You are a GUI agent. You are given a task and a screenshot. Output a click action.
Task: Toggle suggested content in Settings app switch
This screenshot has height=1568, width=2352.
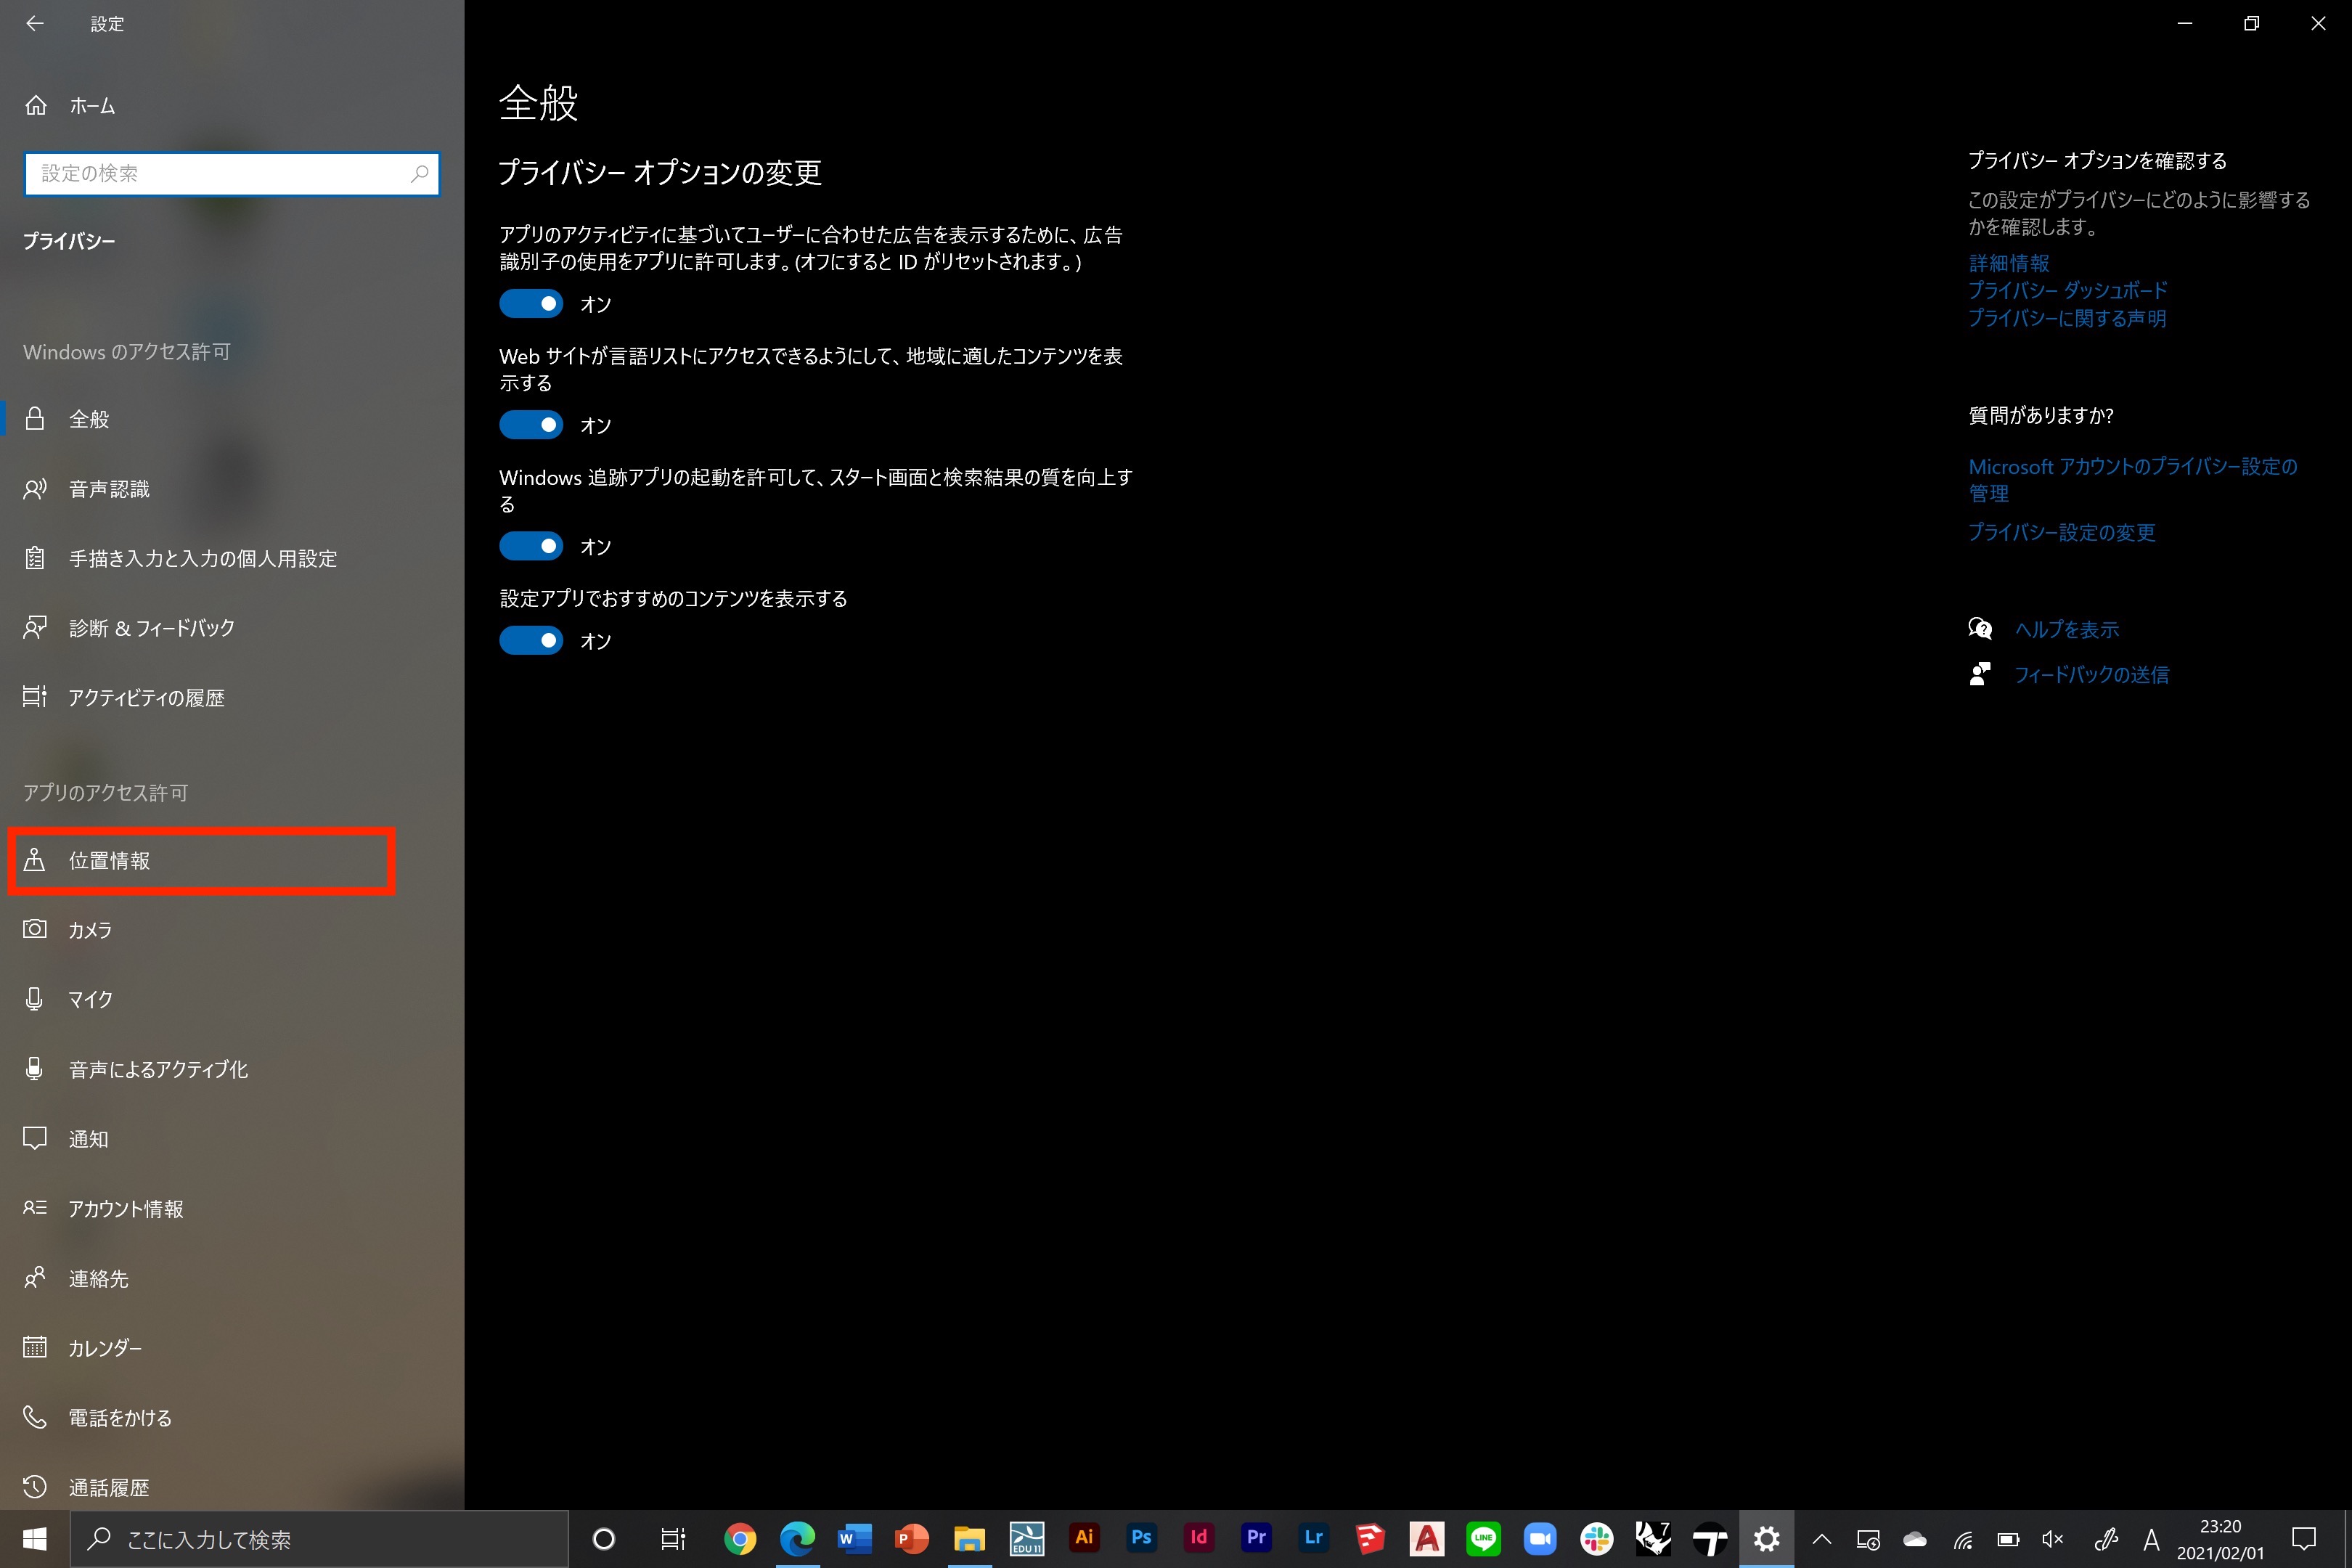point(531,640)
